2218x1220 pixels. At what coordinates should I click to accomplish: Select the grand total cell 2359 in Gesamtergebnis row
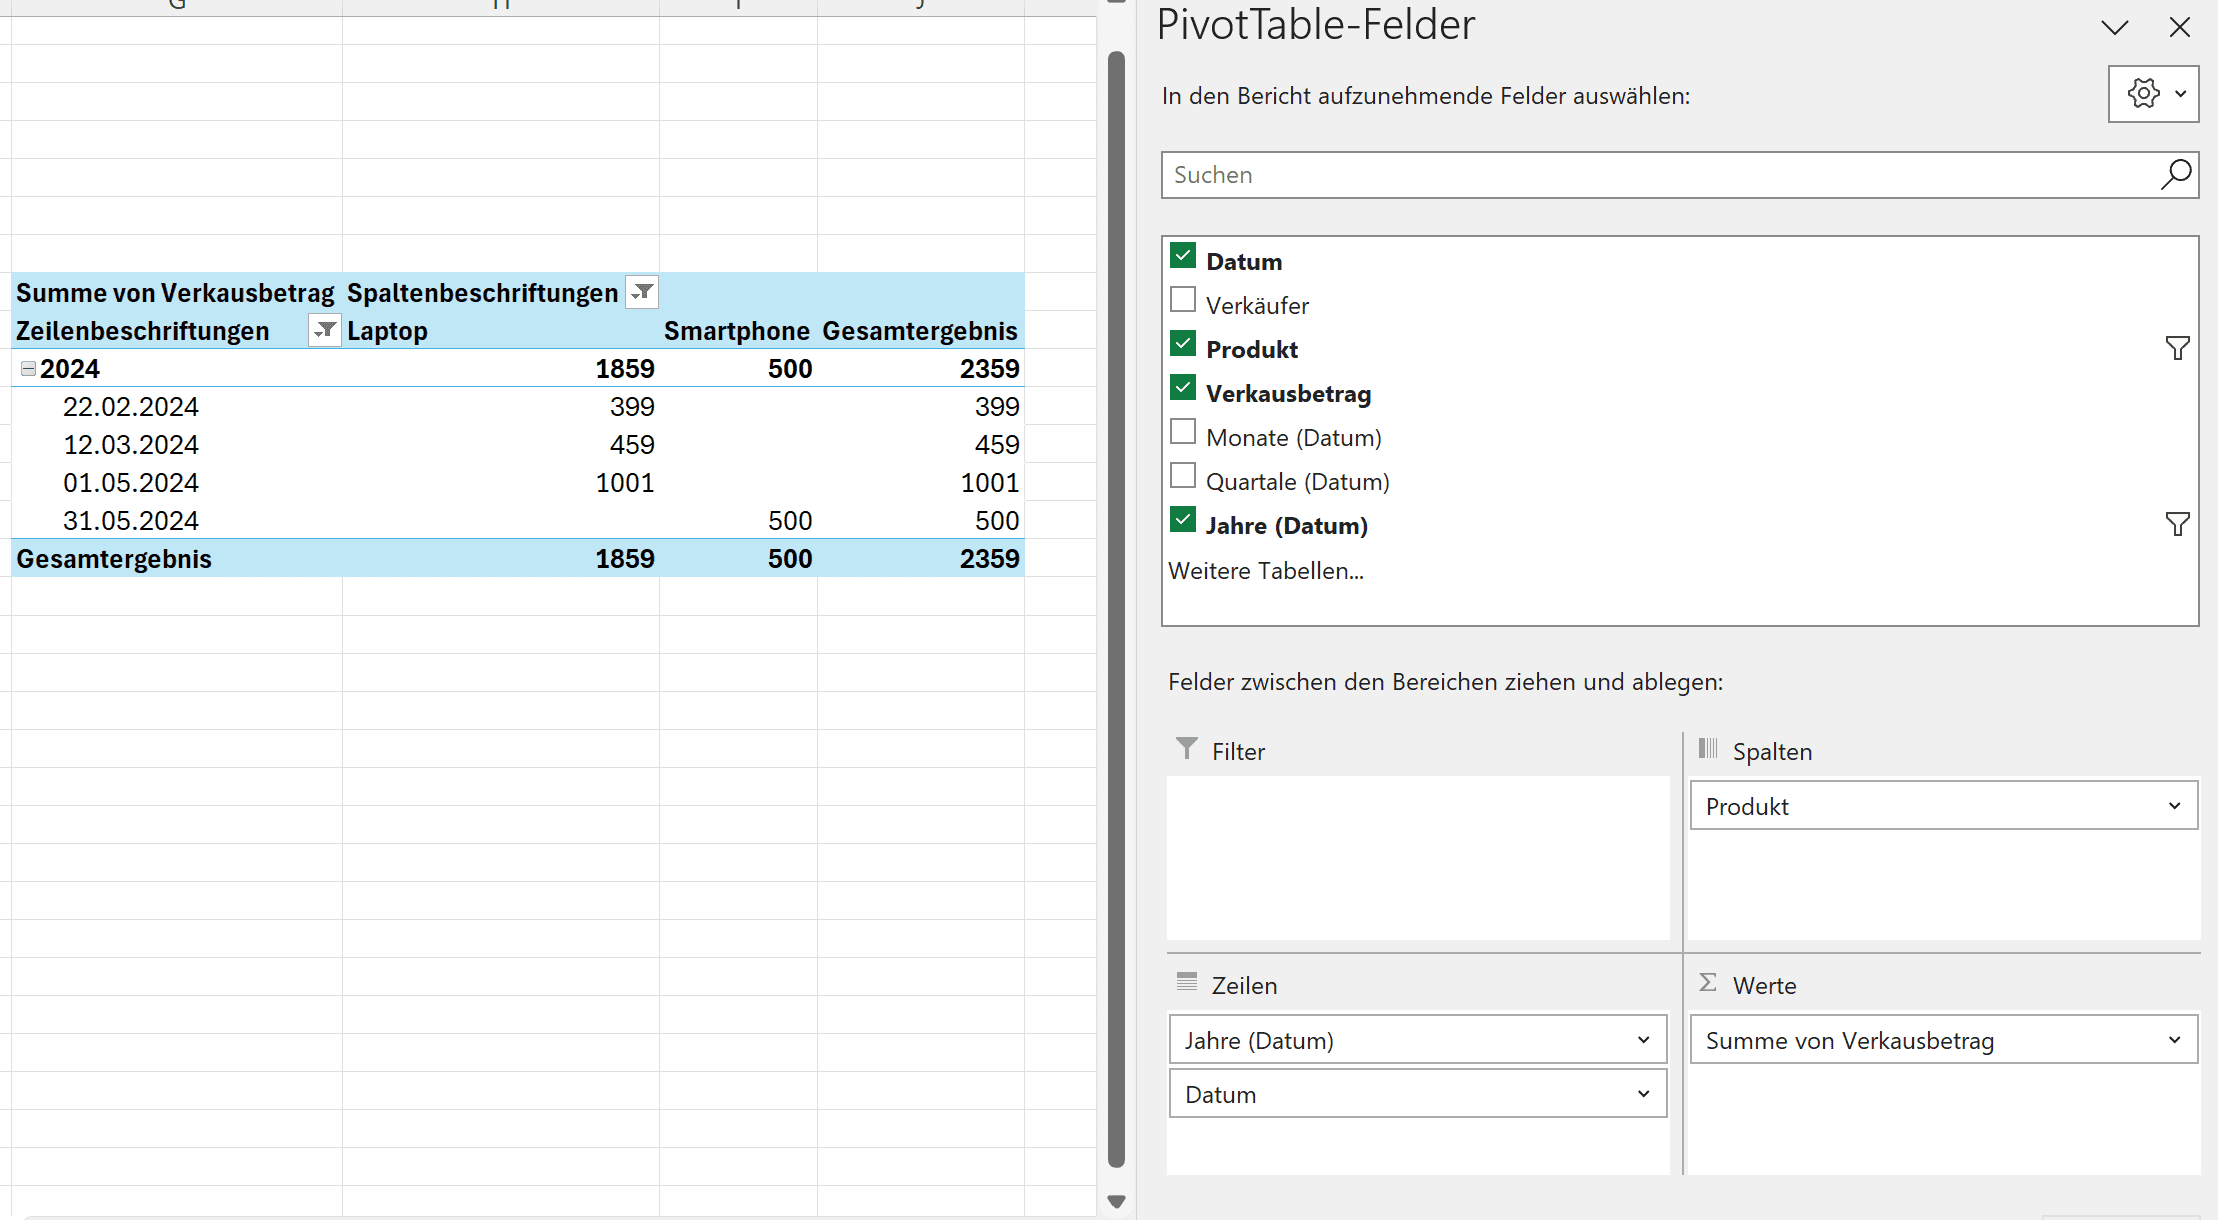point(921,559)
